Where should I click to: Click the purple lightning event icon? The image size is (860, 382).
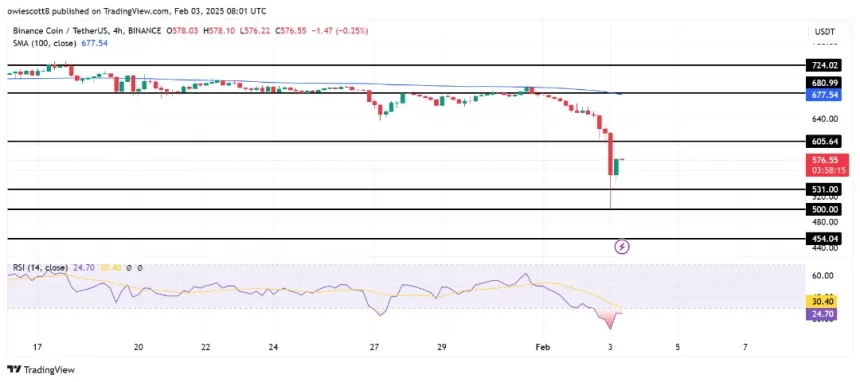(621, 247)
